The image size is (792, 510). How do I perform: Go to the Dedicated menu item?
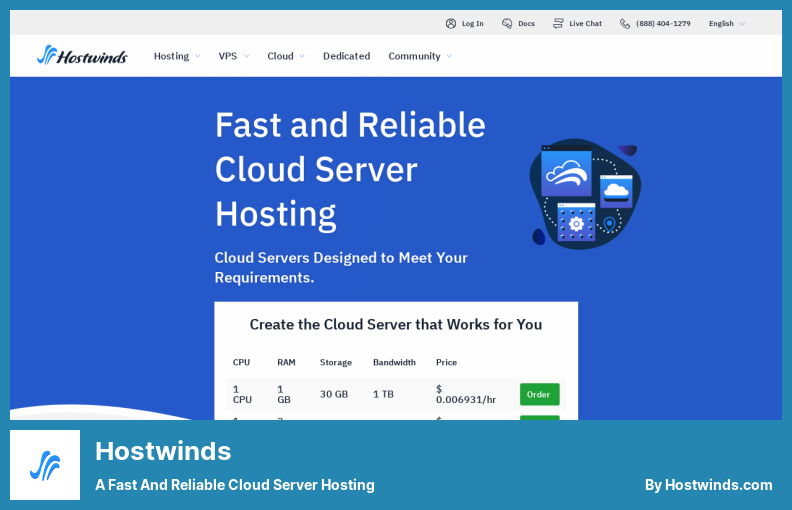point(346,56)
